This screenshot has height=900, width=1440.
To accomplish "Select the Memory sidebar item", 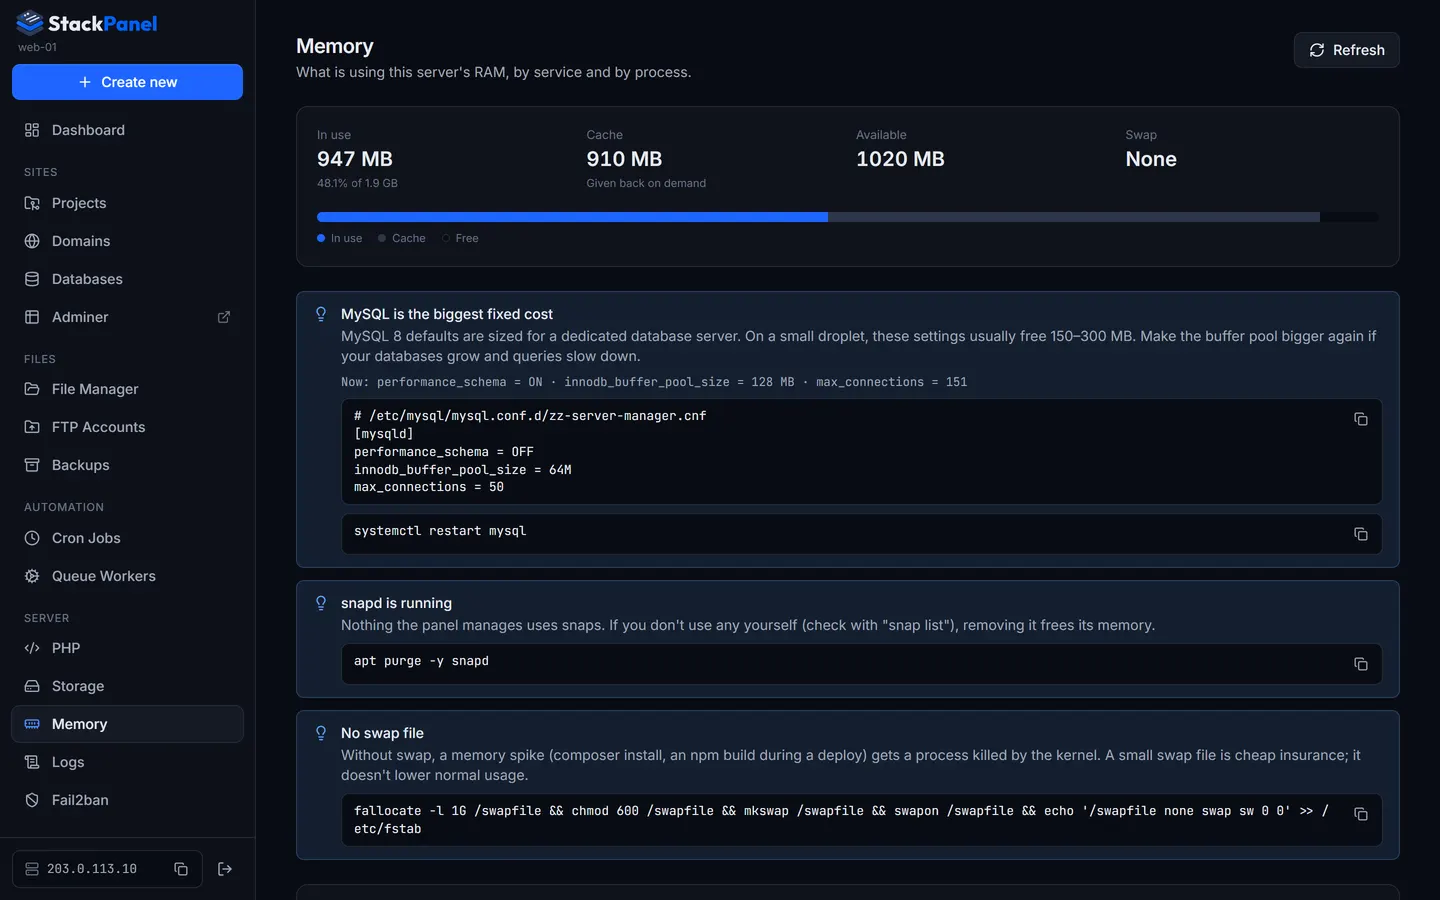I will pos(127,724).
